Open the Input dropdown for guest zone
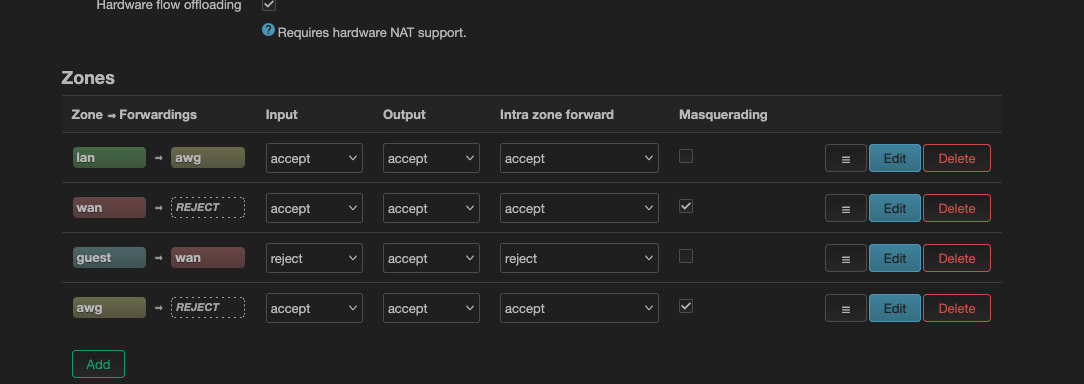The image size is (1084, 384). 315,258
